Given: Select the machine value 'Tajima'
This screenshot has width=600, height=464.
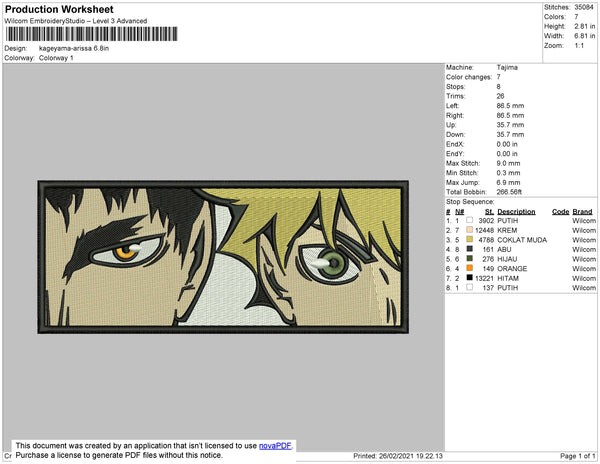Looking at the screenshot, I should coord(507,67).
